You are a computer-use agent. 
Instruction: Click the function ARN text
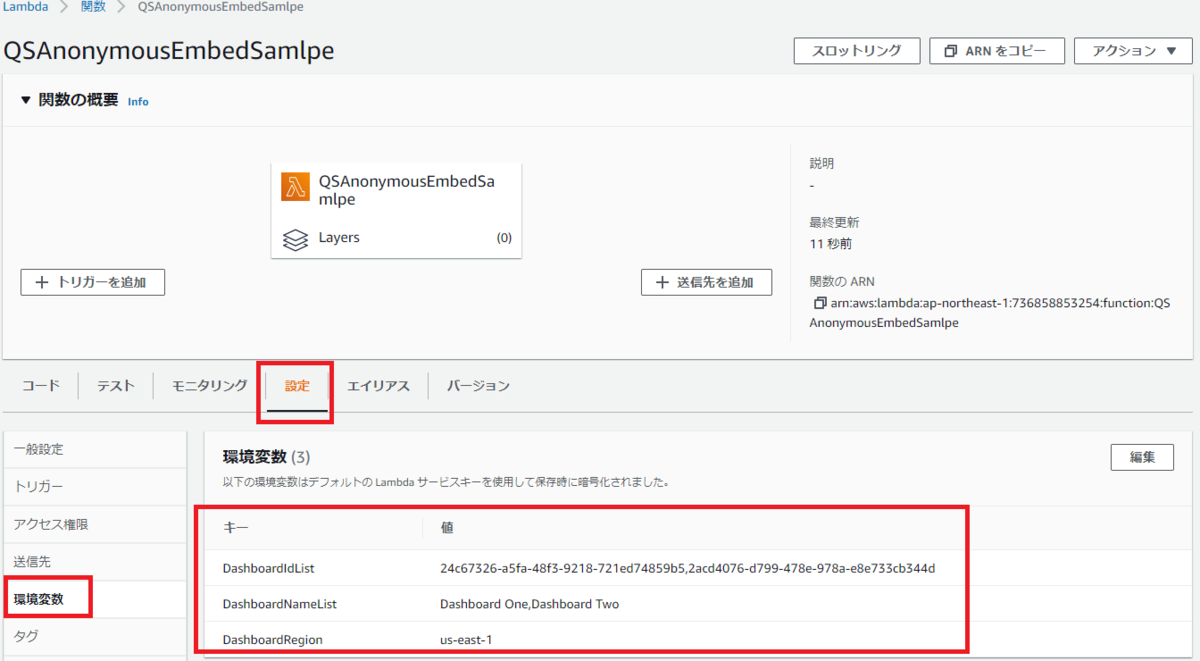(989, 313)
